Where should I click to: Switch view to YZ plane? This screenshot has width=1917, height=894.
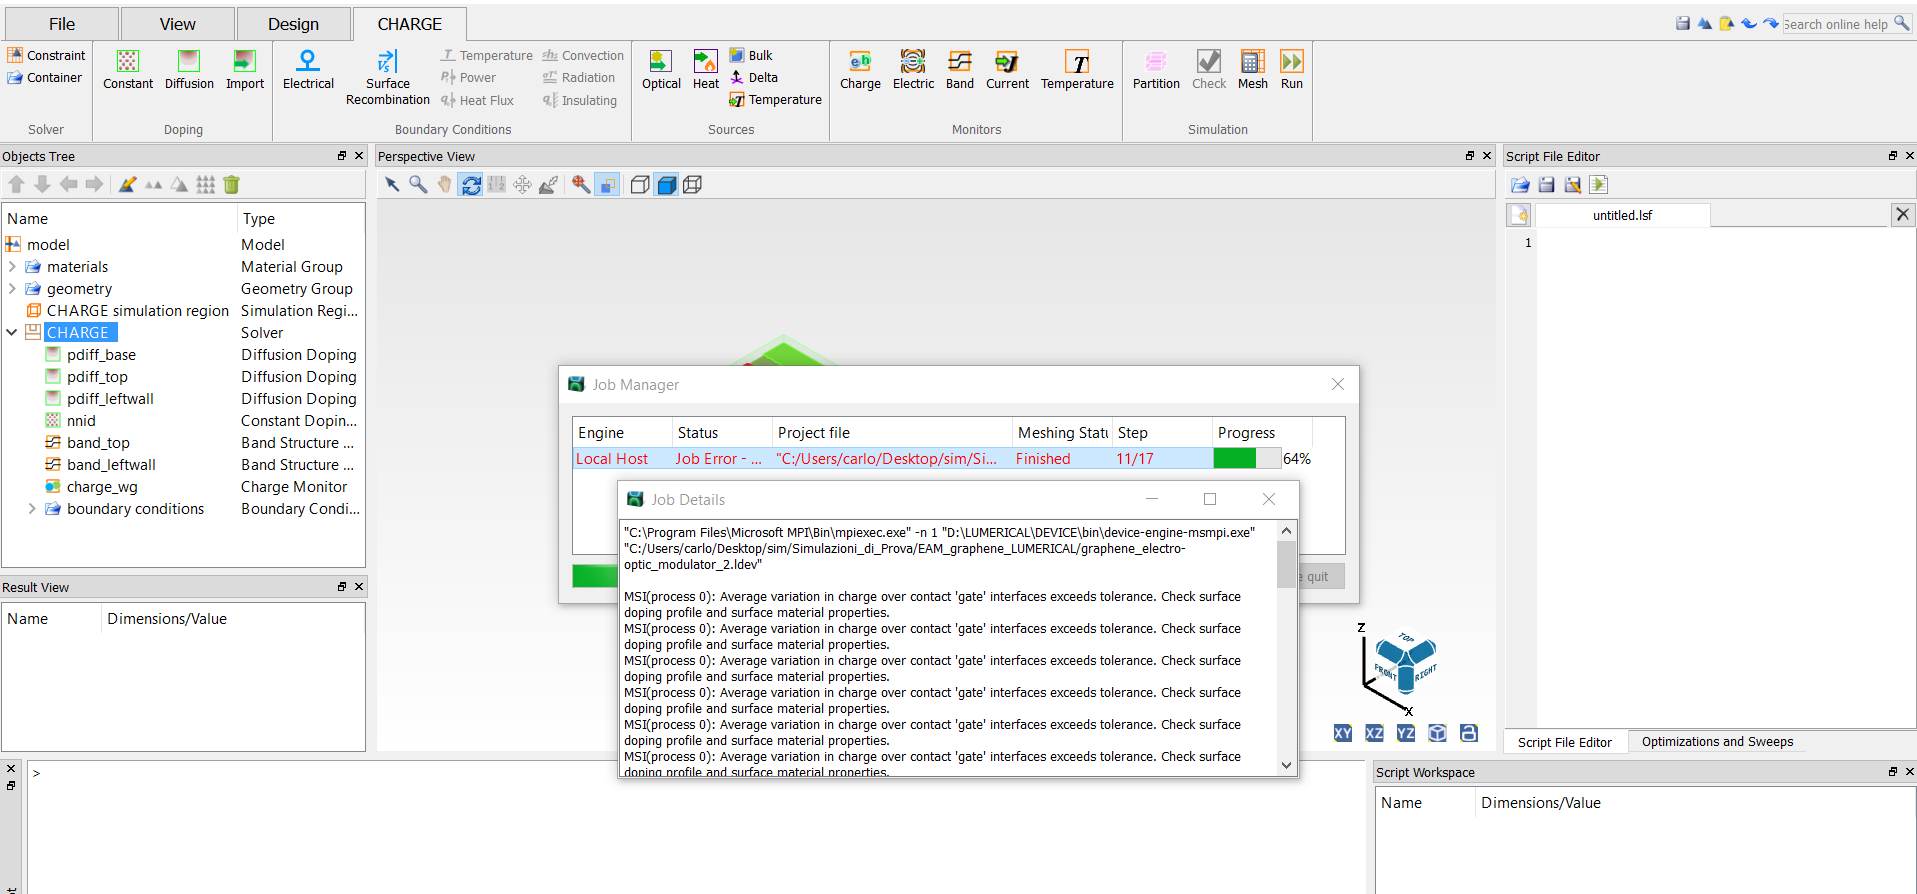[1406, 733]
